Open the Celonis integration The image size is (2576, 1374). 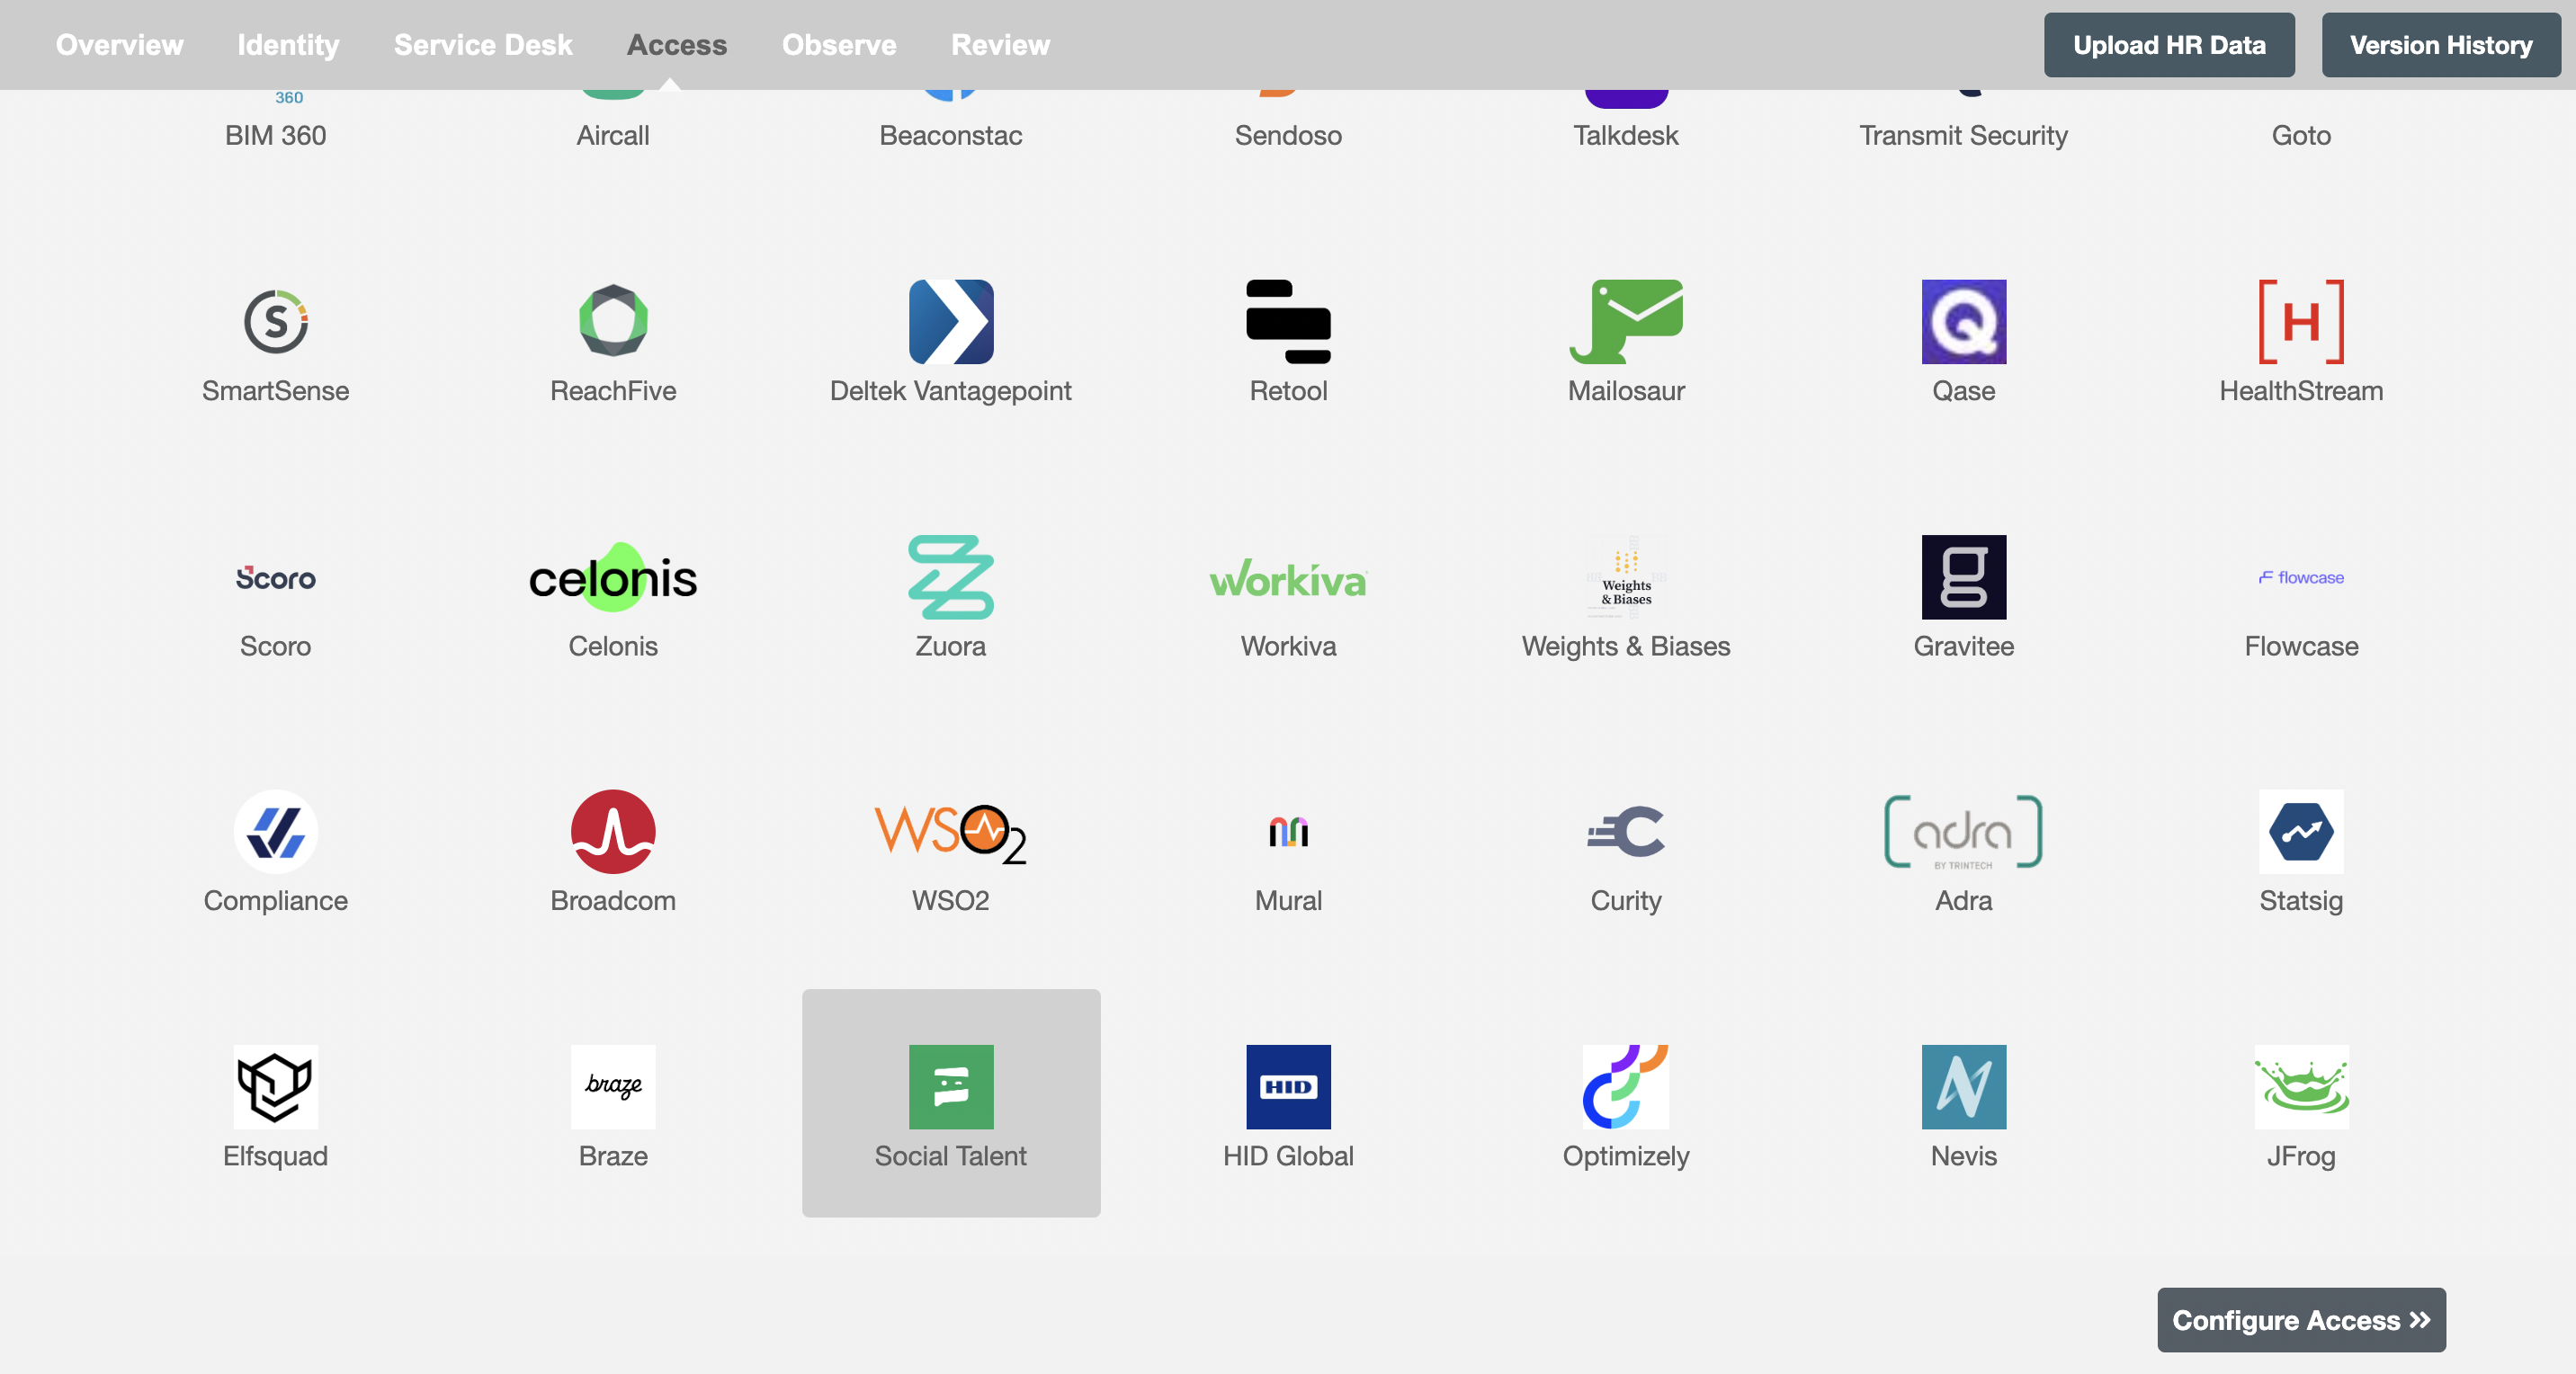[x=613, y=593]
